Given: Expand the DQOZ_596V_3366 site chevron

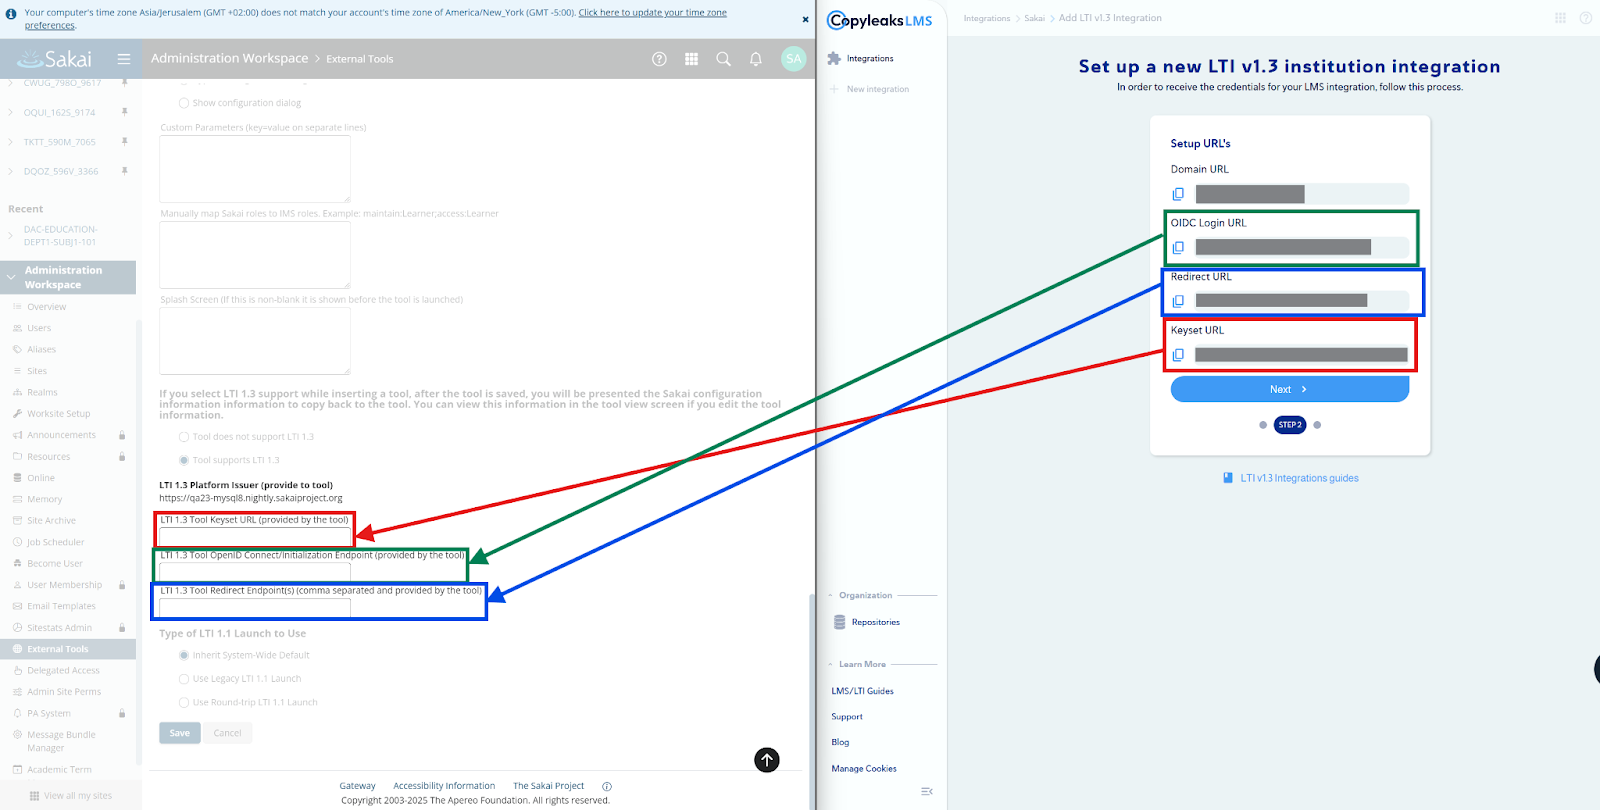Looking at the screenshot, I should (x=10, y=171).
